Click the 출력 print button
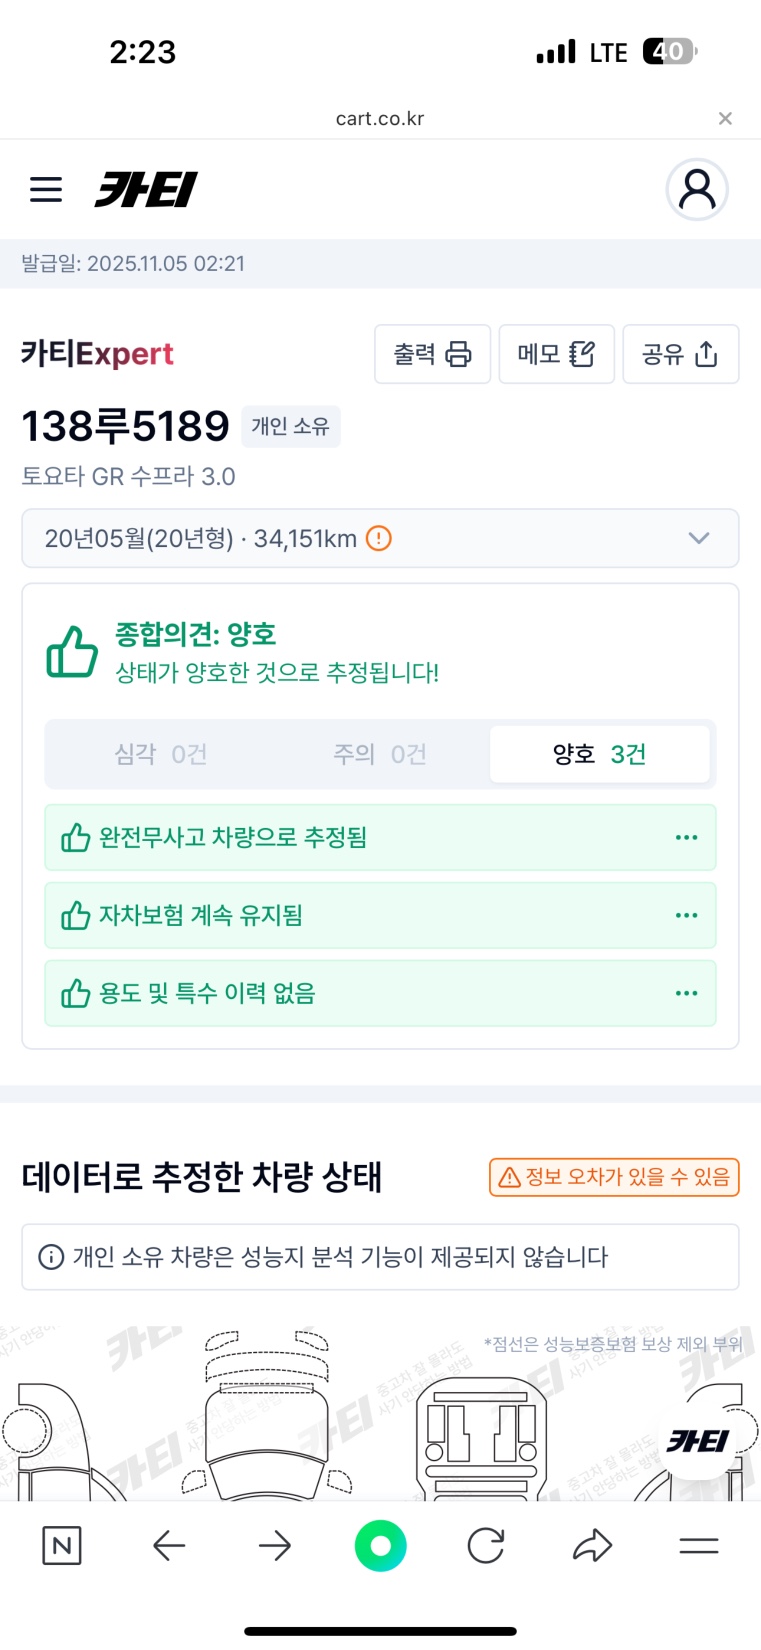The image size is (761, 1650). click(x=432, y=354)
